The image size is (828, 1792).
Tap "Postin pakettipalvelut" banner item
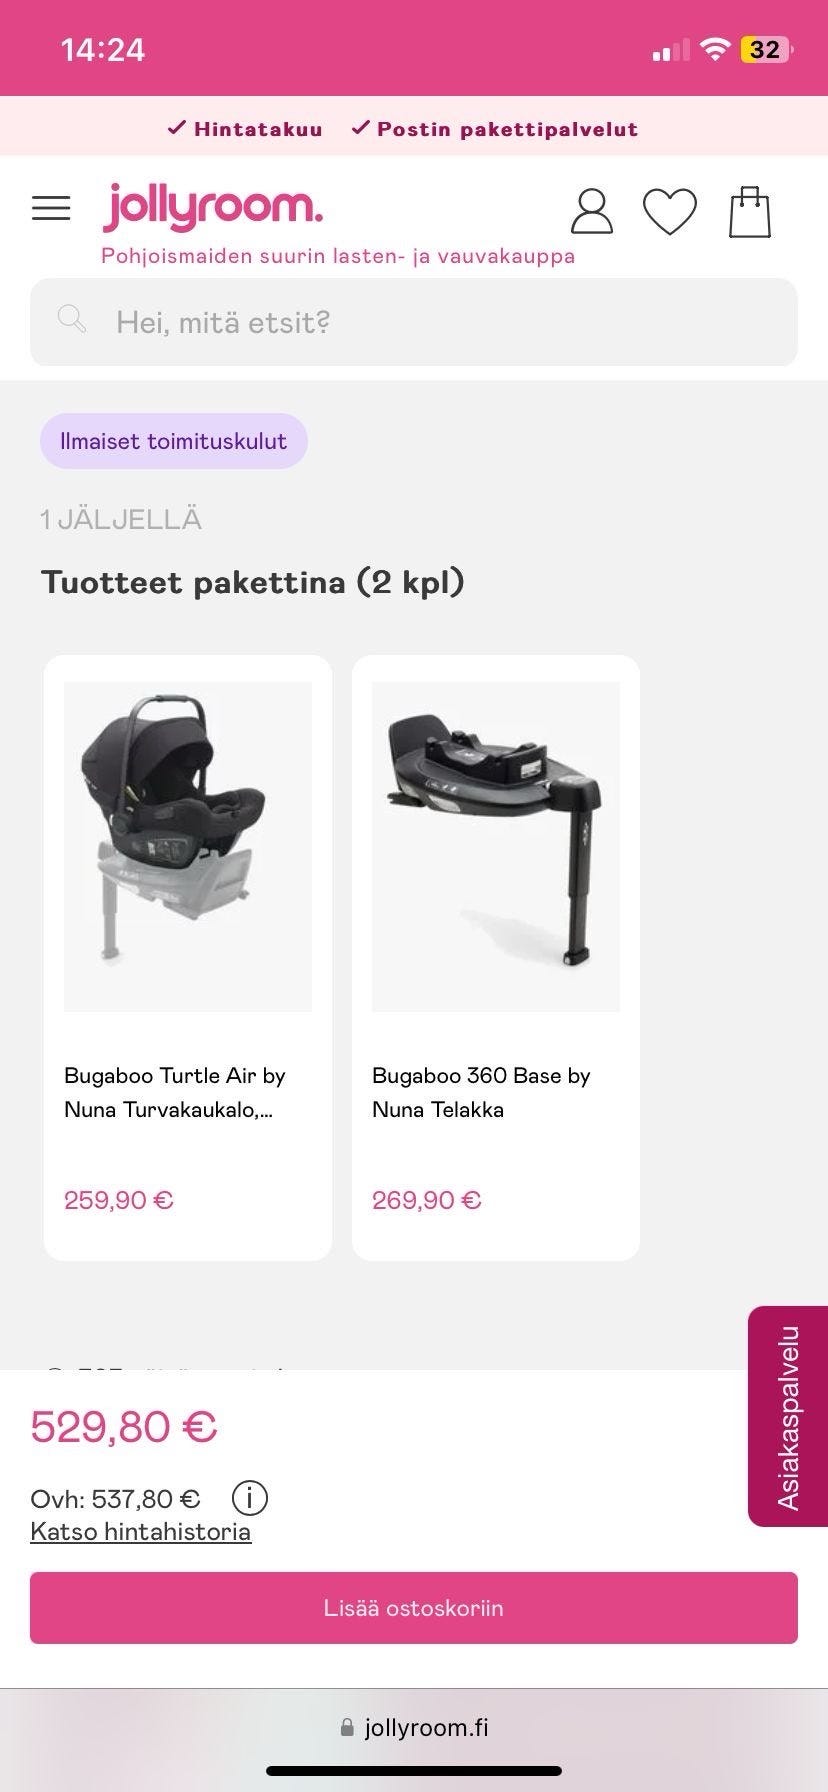496,128
